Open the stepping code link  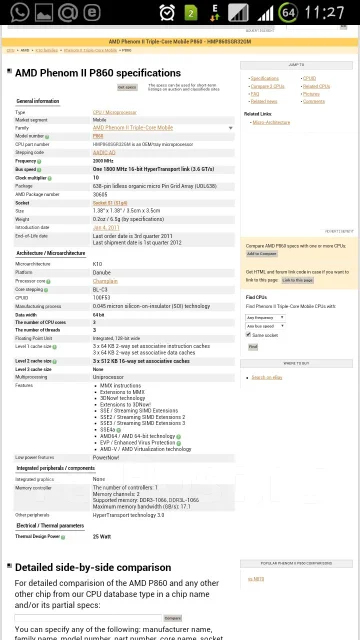point(104,153)
